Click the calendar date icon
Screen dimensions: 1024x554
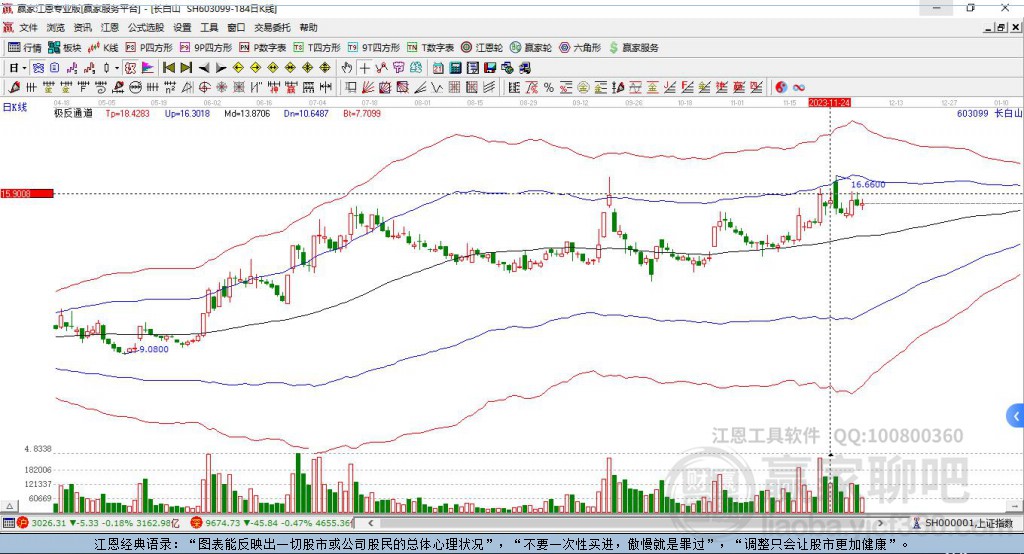click(438, 68)
